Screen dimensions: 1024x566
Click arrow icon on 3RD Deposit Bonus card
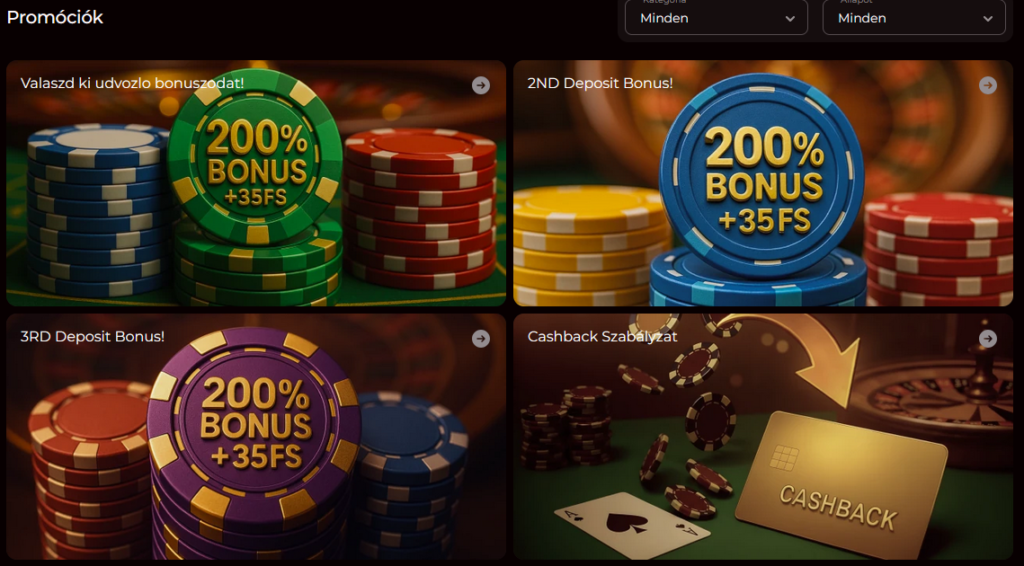tap(481, 338)
